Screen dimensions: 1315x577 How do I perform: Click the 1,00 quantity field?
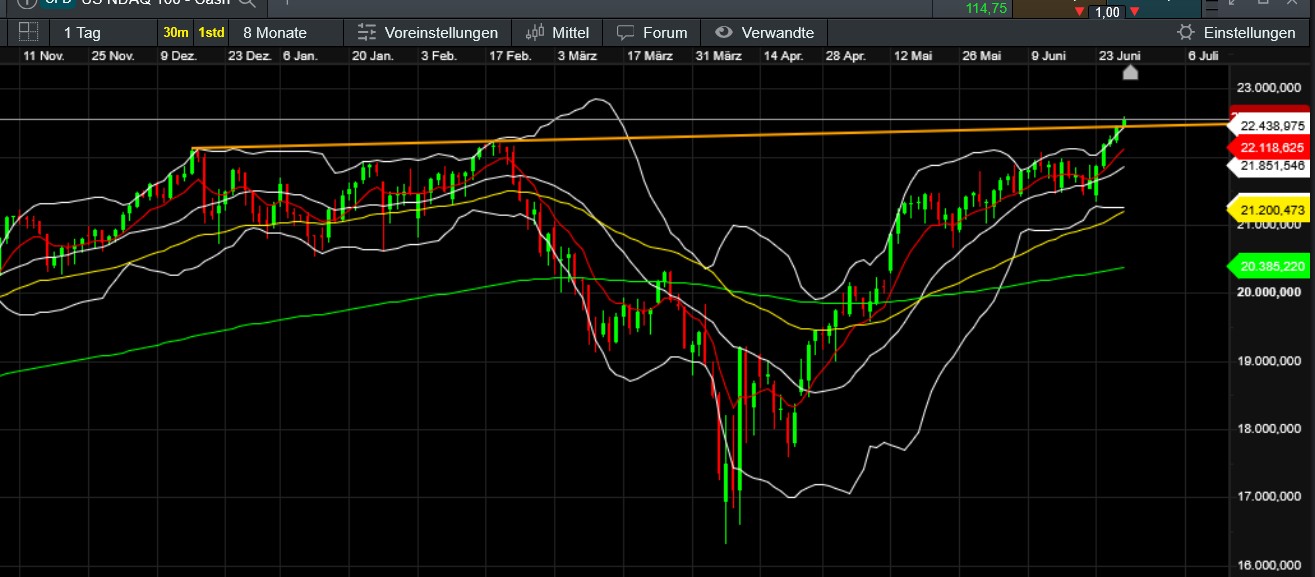1107,12
